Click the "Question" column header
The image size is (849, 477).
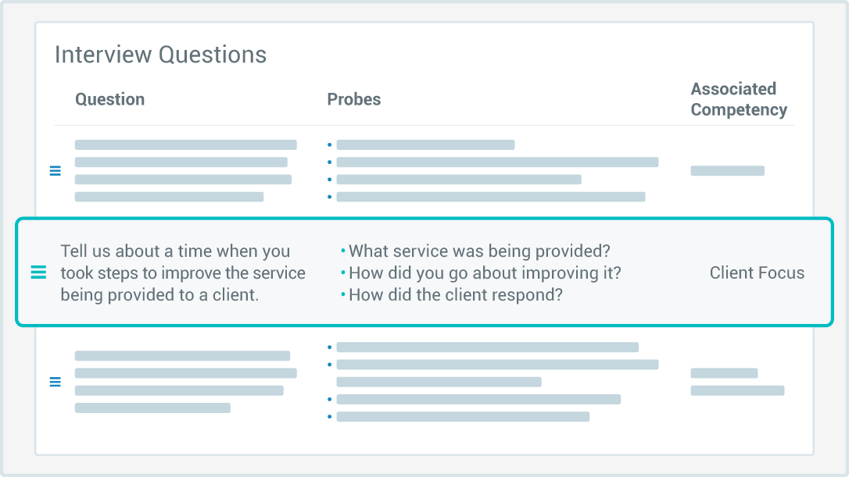coord(110,99)
